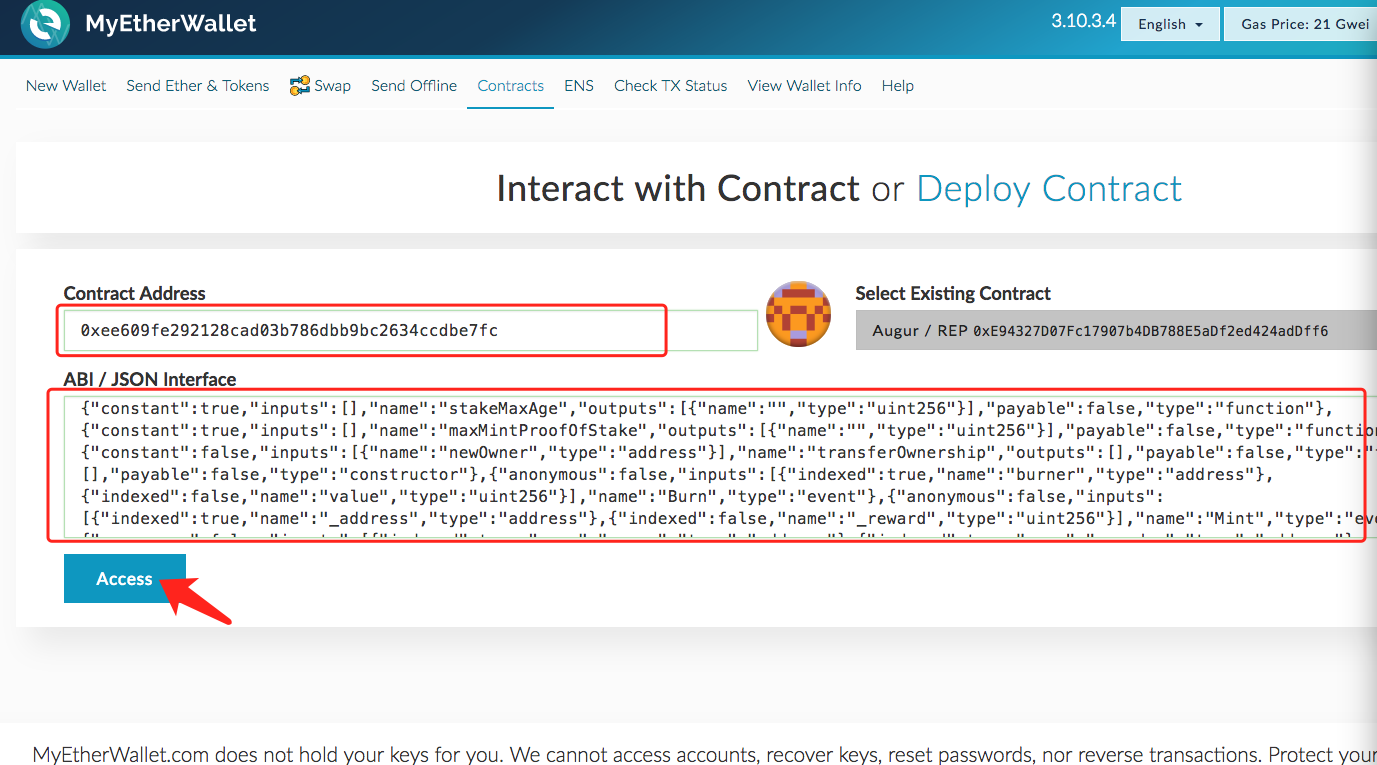The width and height of the screenshot is (1377, 765).
Task: Click the Interact with Contract heading
Action: 678,189
